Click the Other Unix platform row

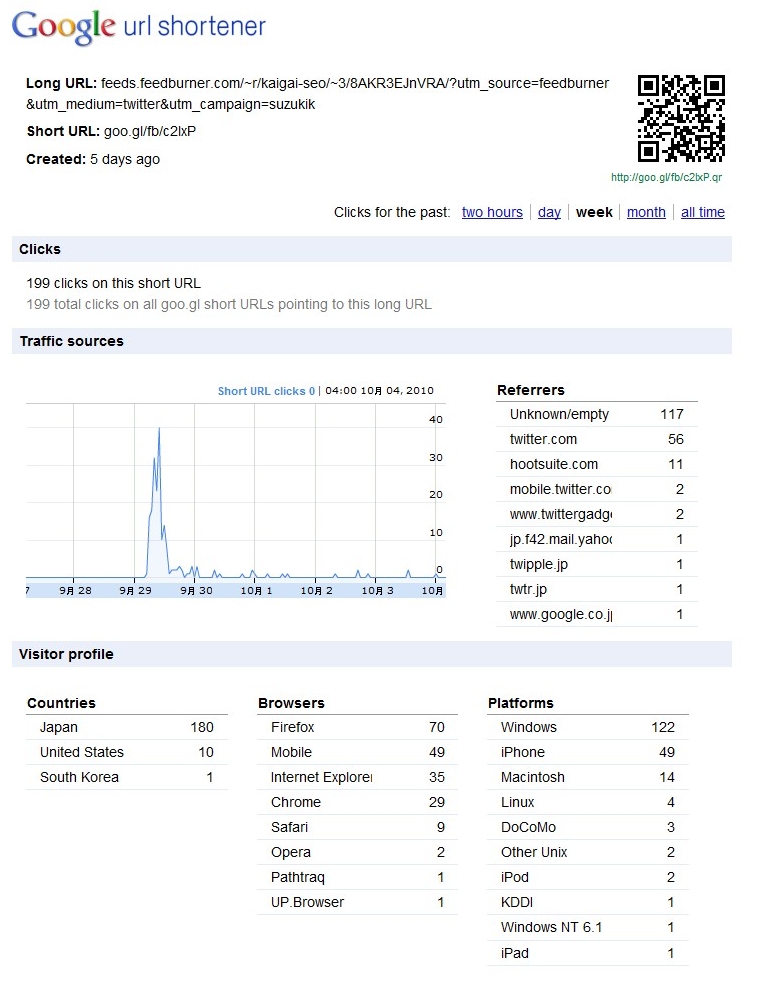(588, 852)
